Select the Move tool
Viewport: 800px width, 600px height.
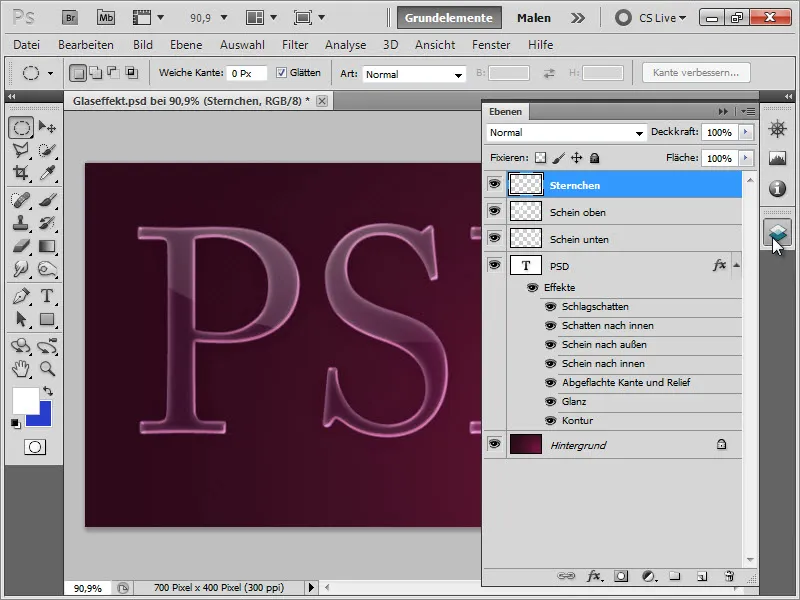pos(47,127)
